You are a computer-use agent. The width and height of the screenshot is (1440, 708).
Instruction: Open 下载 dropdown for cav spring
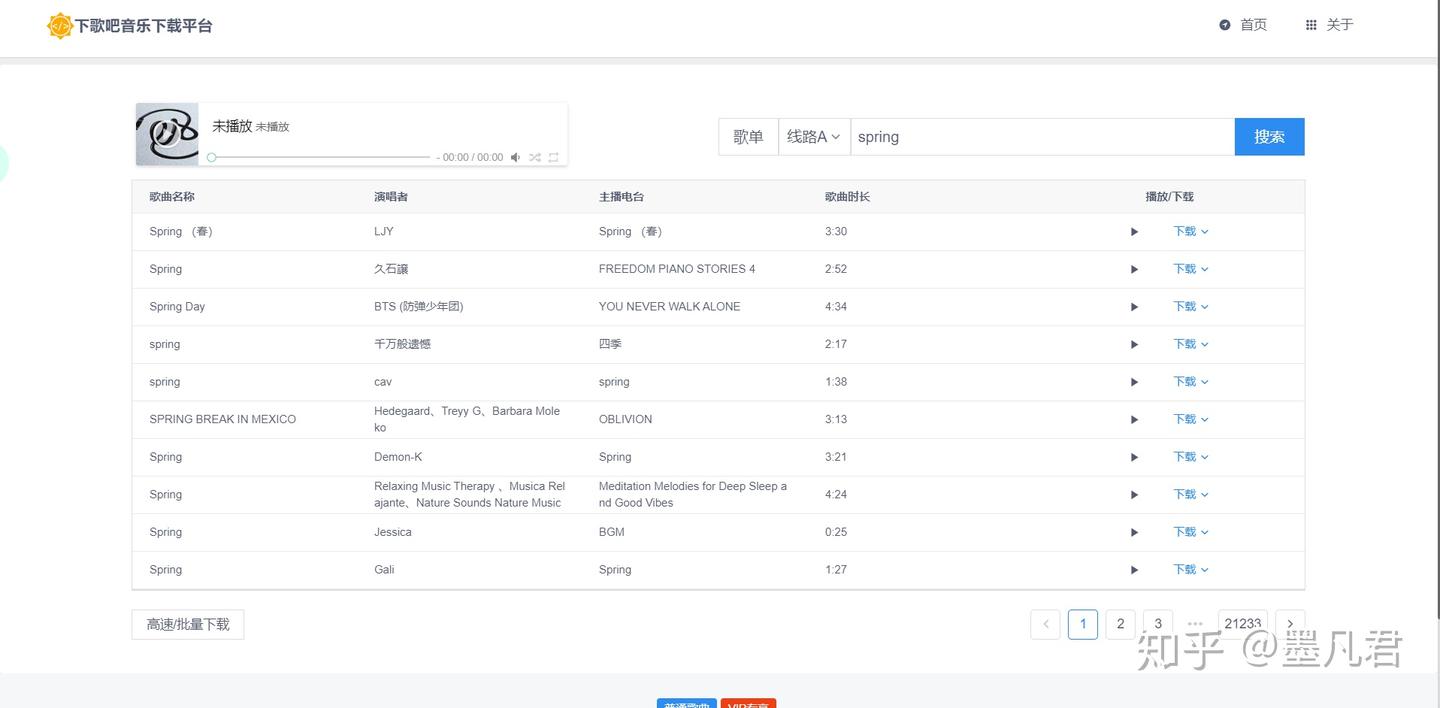(x=1191, y=382)
